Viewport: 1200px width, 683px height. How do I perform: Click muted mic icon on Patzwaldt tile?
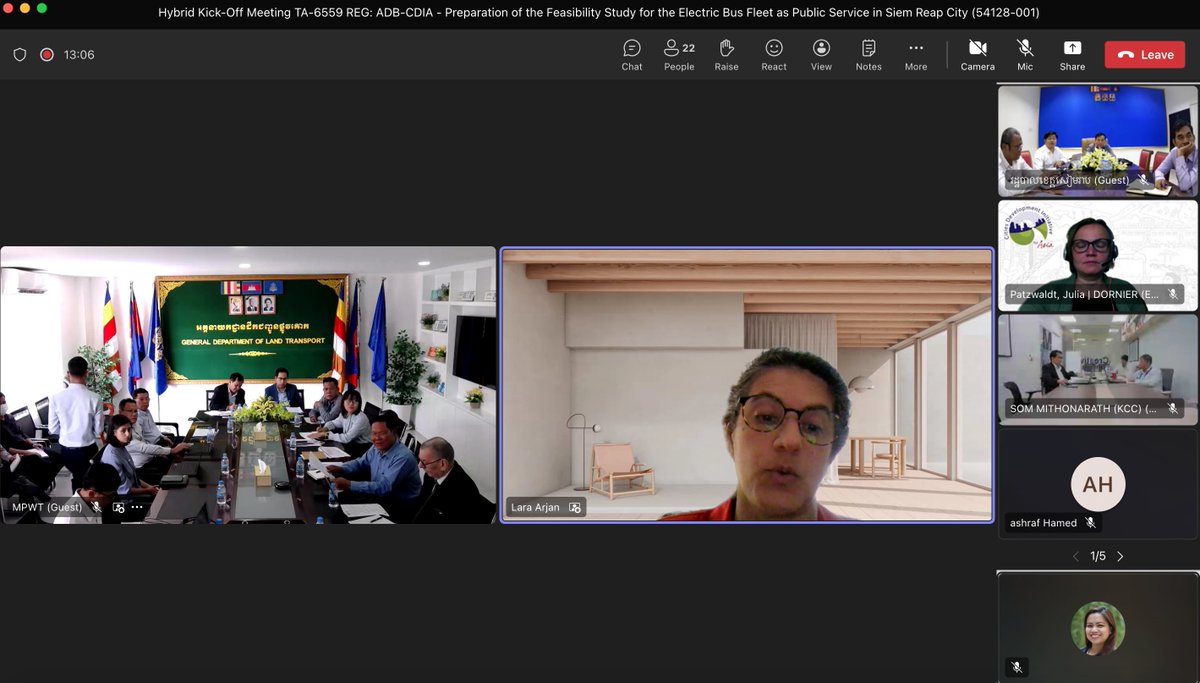point(1172,294)
